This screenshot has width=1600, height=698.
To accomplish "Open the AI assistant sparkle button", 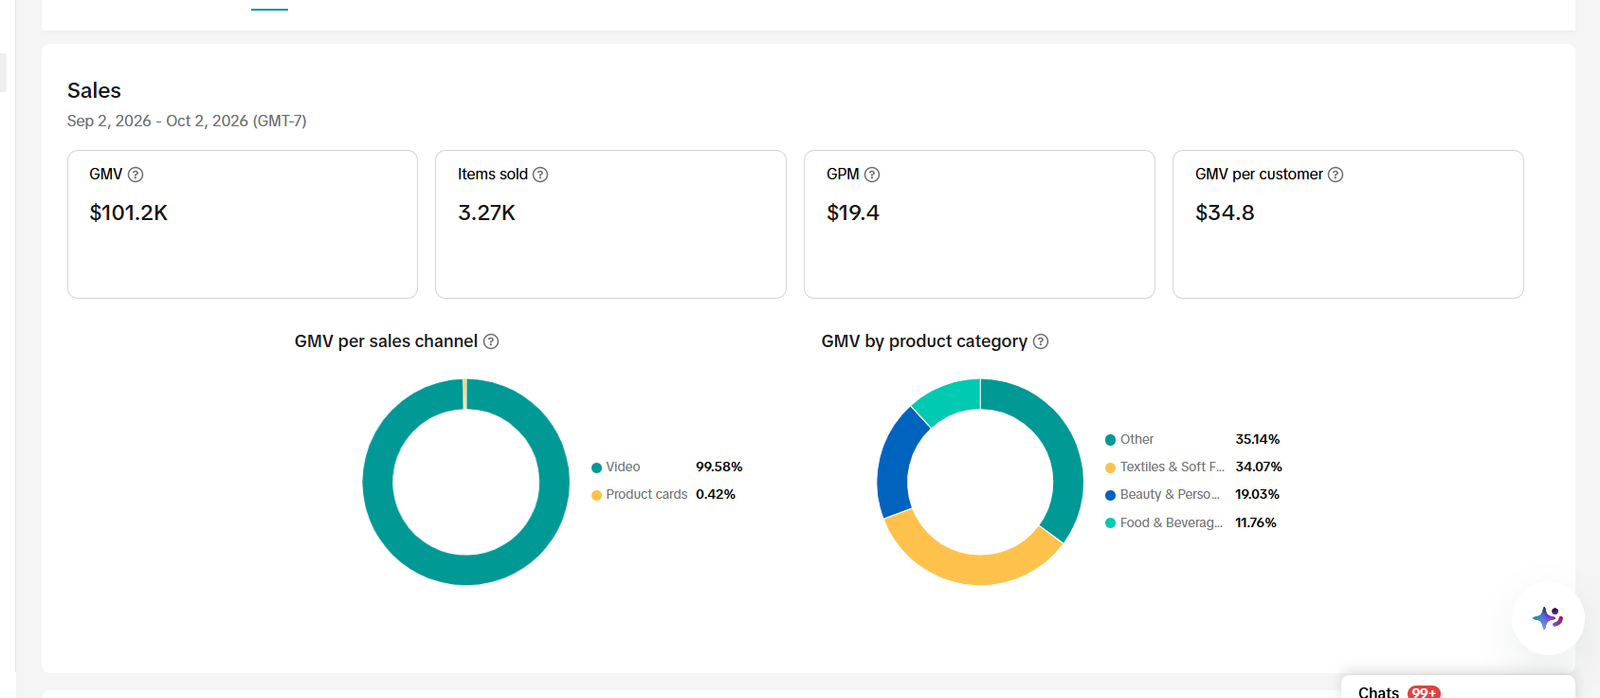I will click(1547, 618).
